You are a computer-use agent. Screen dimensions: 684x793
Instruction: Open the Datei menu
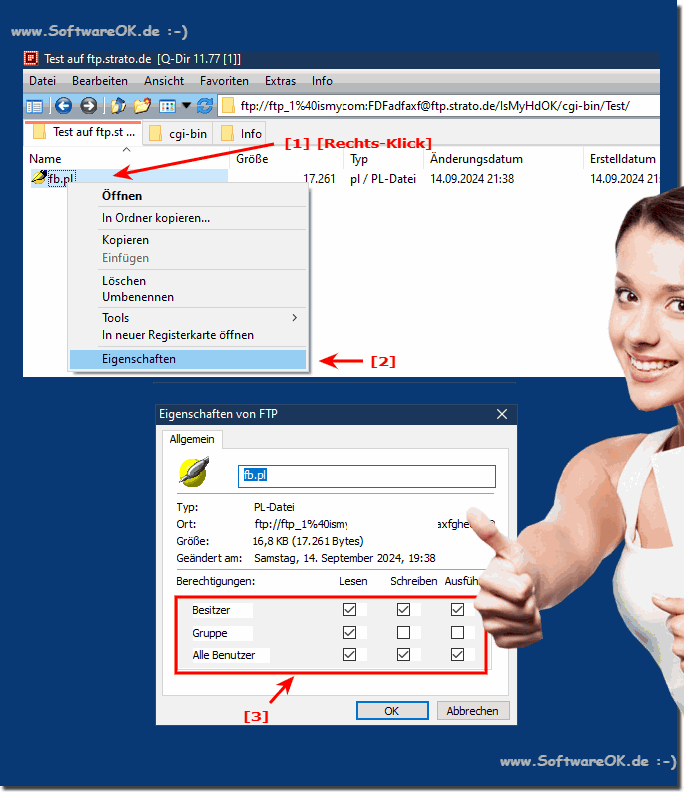[42, 81]
